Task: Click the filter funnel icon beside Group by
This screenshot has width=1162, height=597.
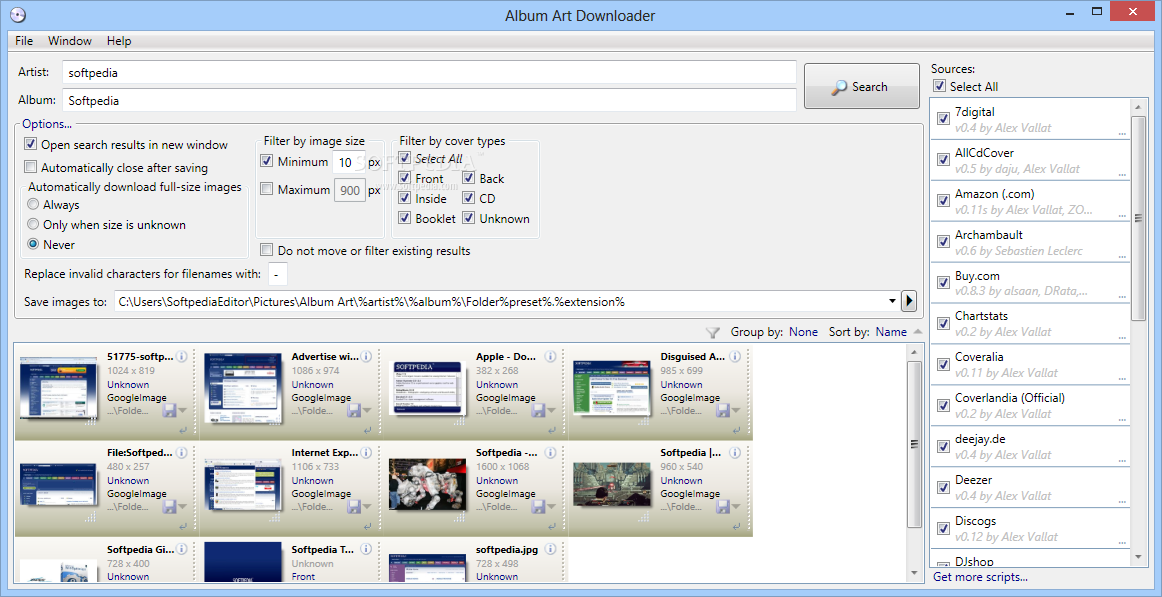Action: pyautogui.click(x=712, y=333)
